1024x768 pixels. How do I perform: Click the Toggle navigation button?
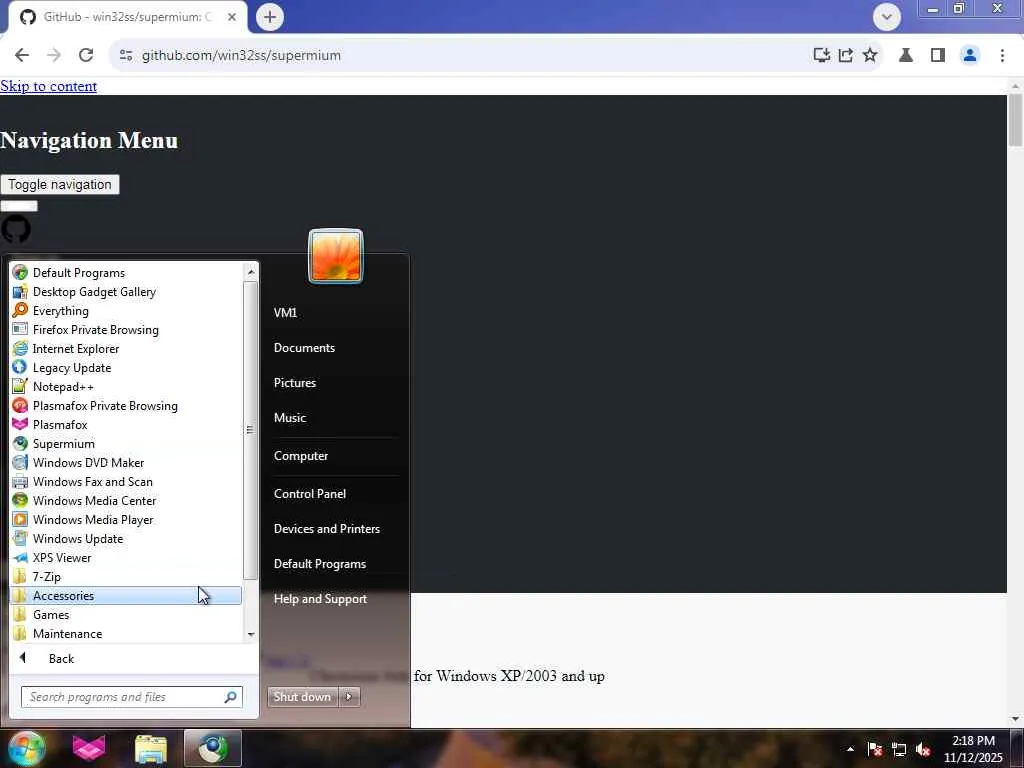[x=59, y=184]
